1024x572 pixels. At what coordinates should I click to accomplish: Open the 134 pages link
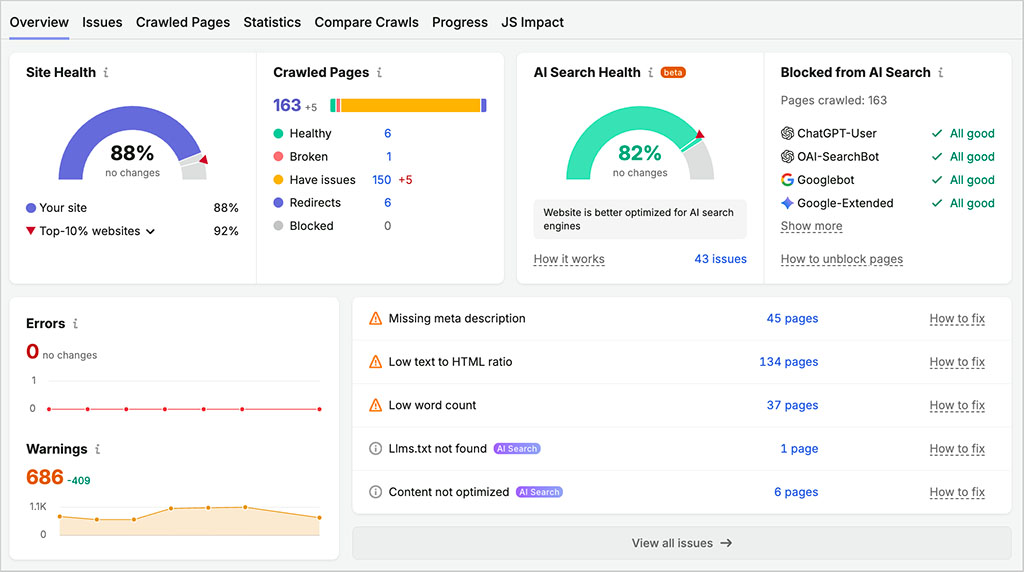tap(788, 362)
